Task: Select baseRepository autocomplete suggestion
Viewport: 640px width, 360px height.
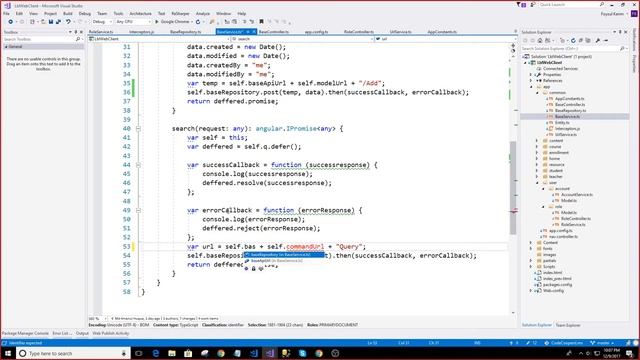Action: (284, 255)
